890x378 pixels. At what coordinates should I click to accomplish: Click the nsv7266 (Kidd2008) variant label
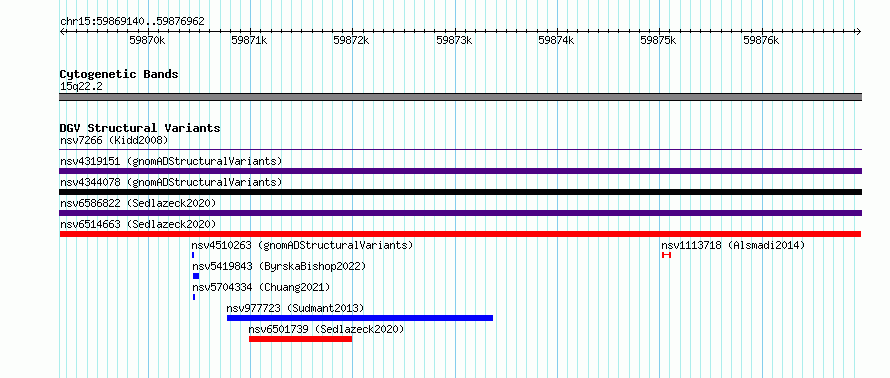[114, 140]
